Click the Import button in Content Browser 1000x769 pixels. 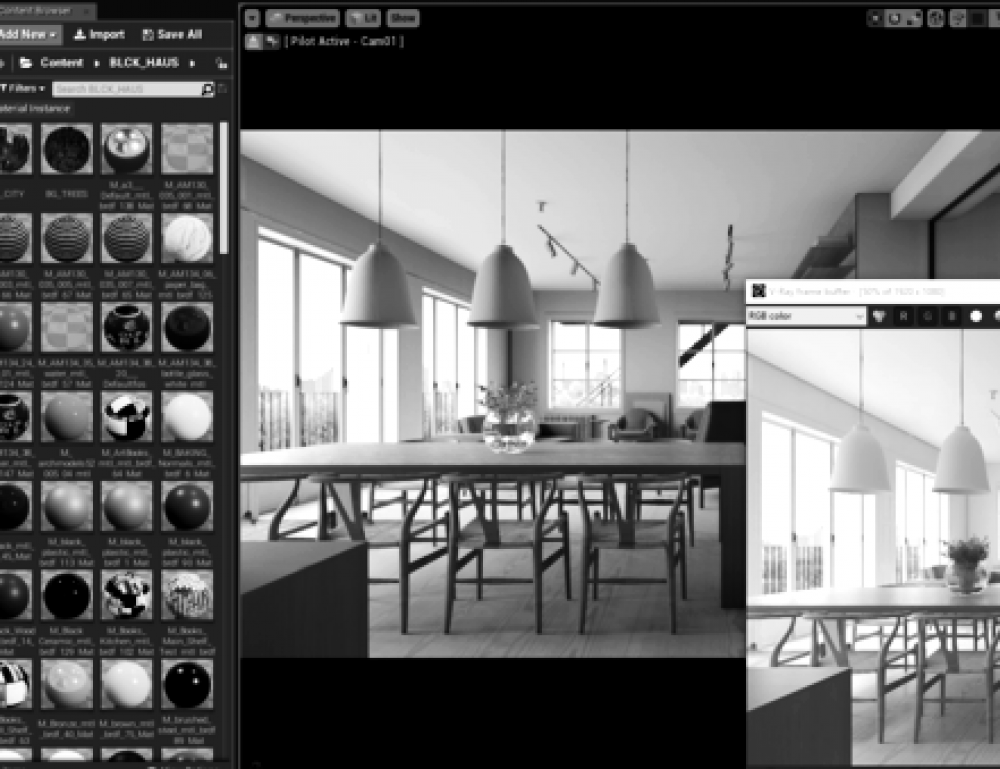click(99, 34)
